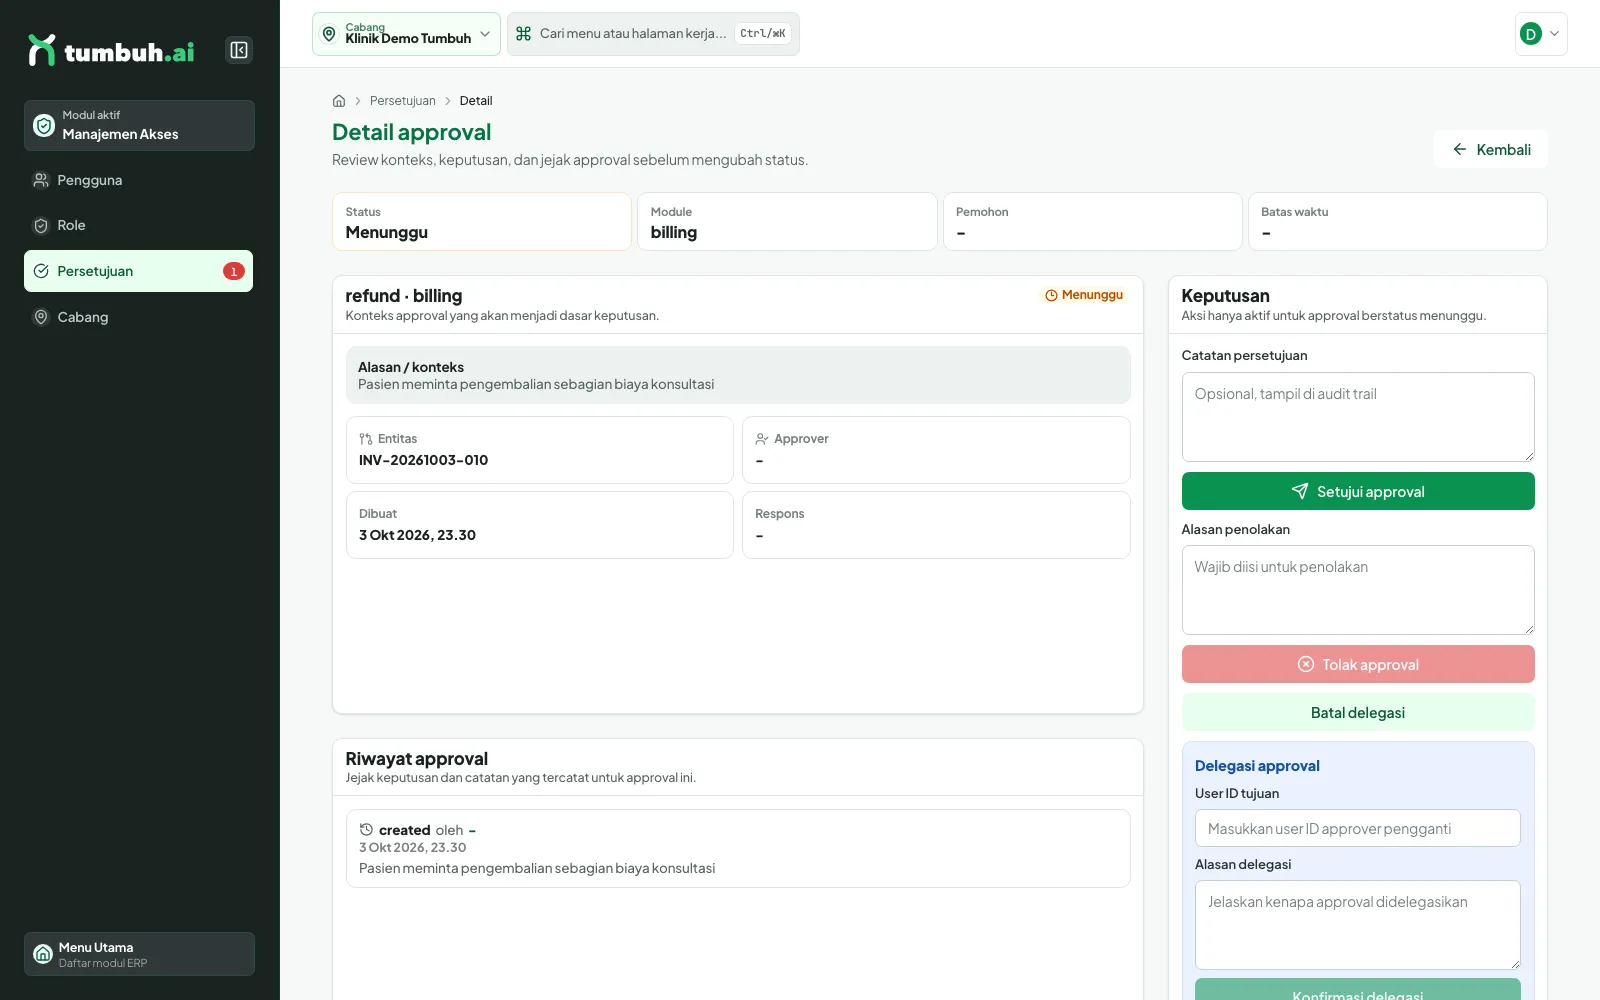Click the Alasan / konteks text block

[x=738, y=375]
